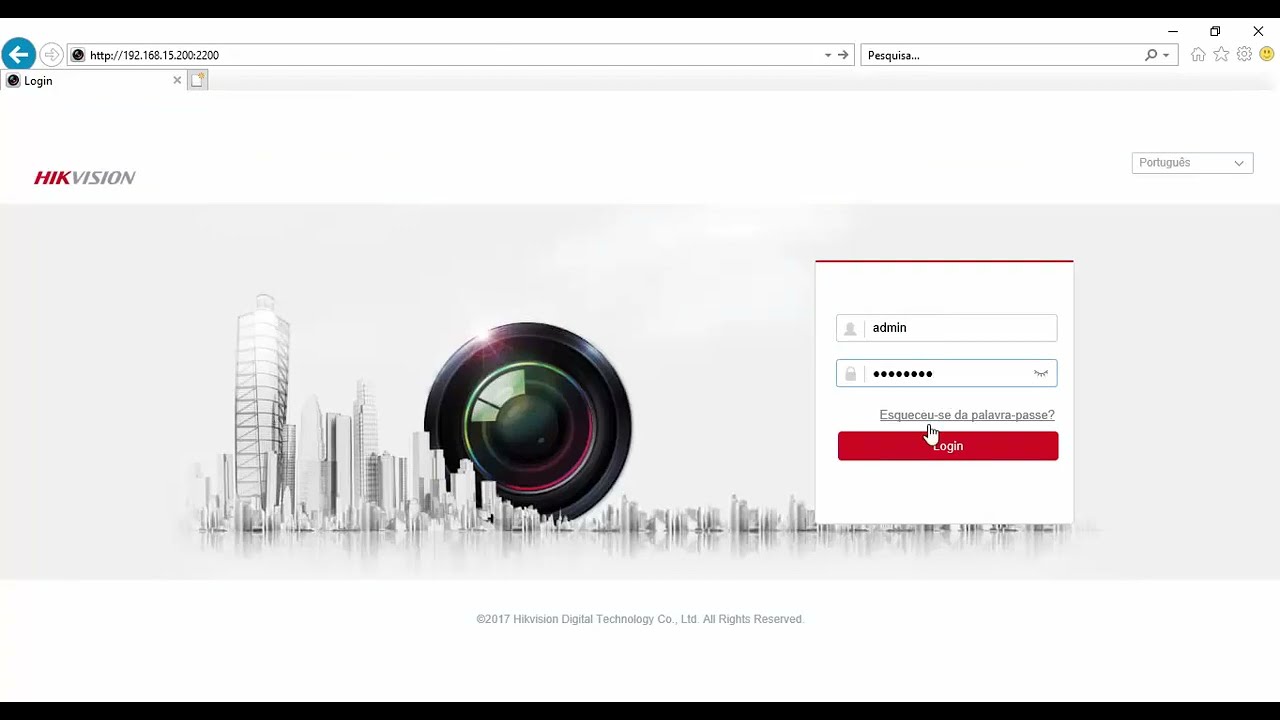1280x720 pixels.
Task: Open Favorites star icon
Action: click(x=1221, y=55)
